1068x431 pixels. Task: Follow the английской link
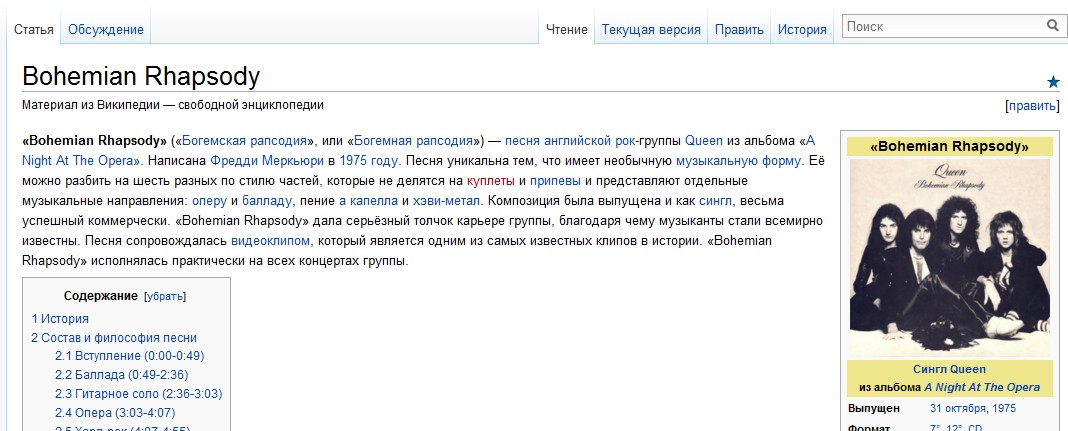click(x=578, y=141)
